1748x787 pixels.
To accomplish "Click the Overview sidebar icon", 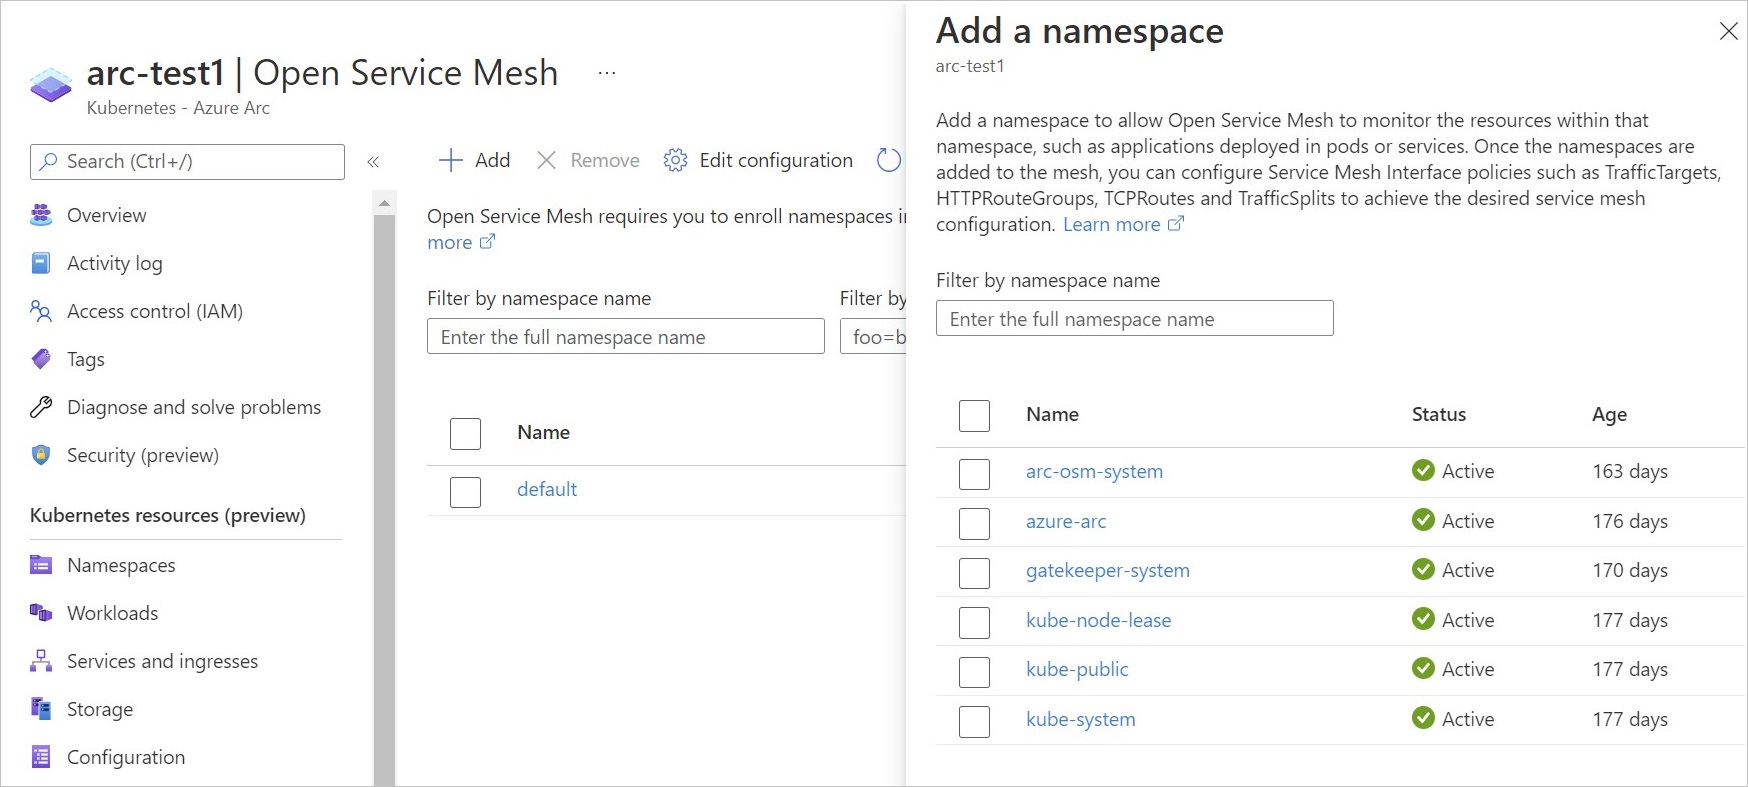I will 41,215.
